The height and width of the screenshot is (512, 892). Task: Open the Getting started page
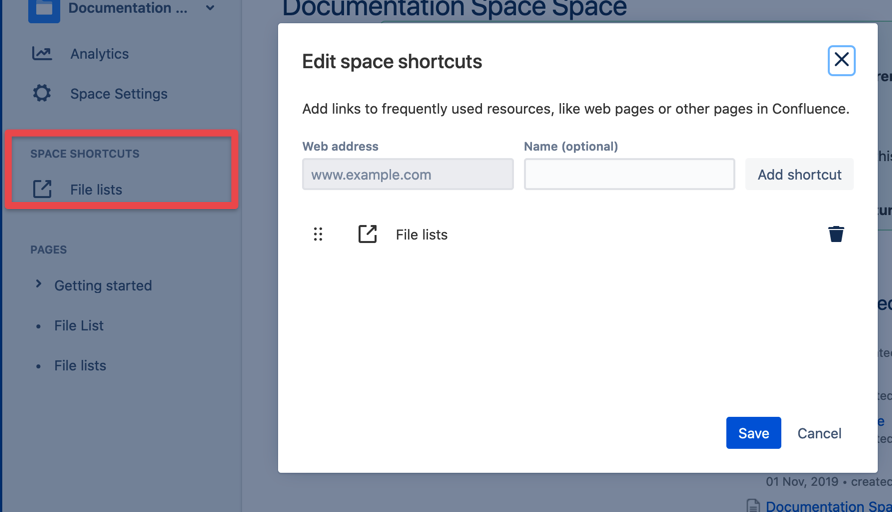tap(103, 286)
